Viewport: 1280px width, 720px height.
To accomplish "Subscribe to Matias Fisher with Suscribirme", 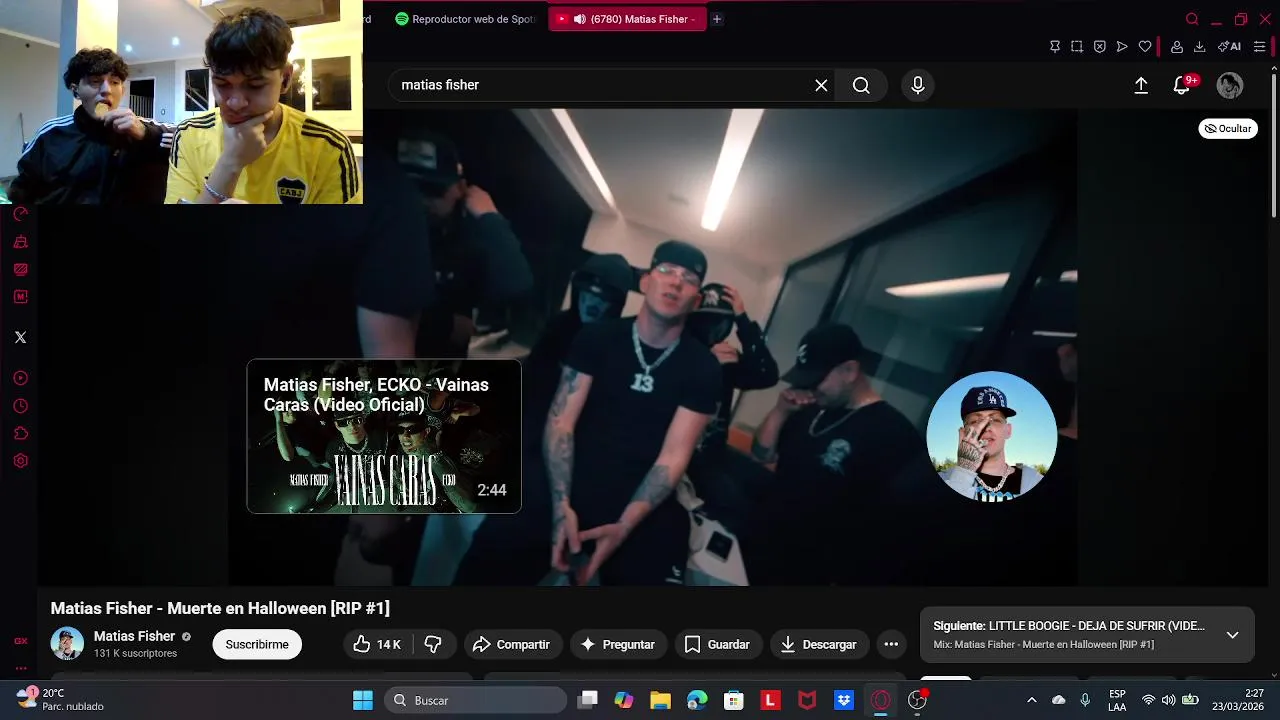I will 257,645.
